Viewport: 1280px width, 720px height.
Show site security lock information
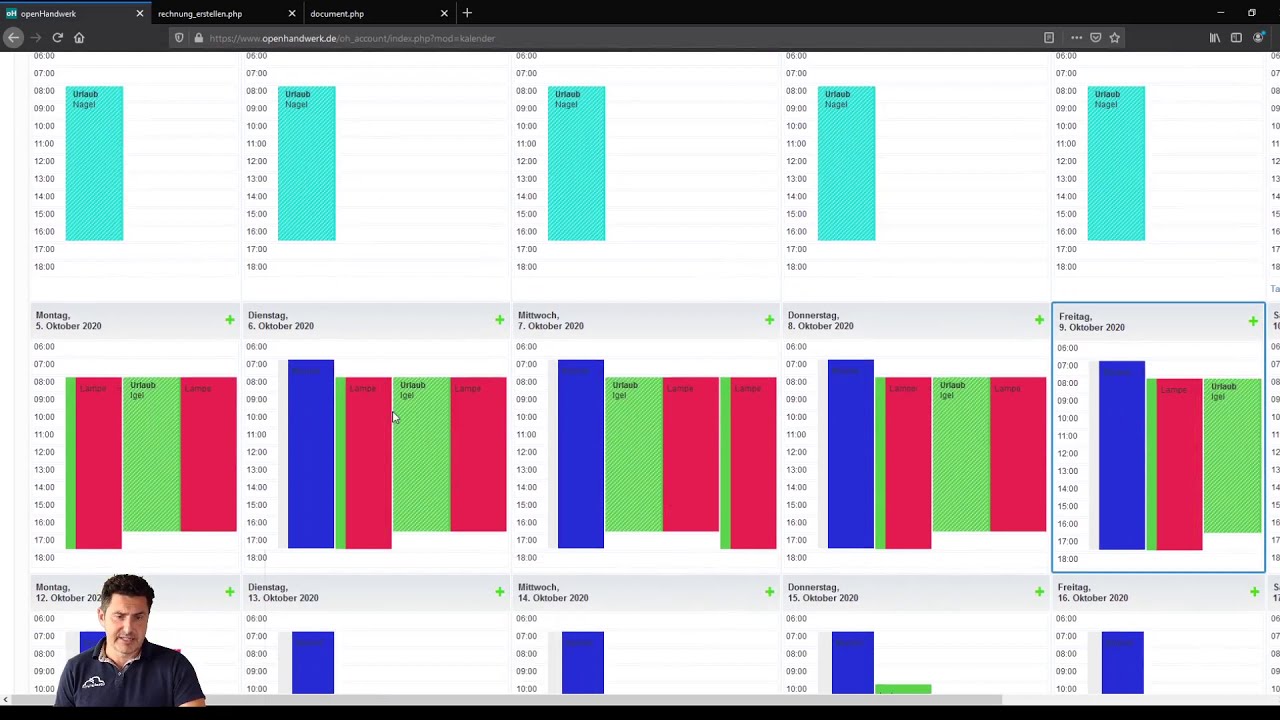tap(198, 38)
